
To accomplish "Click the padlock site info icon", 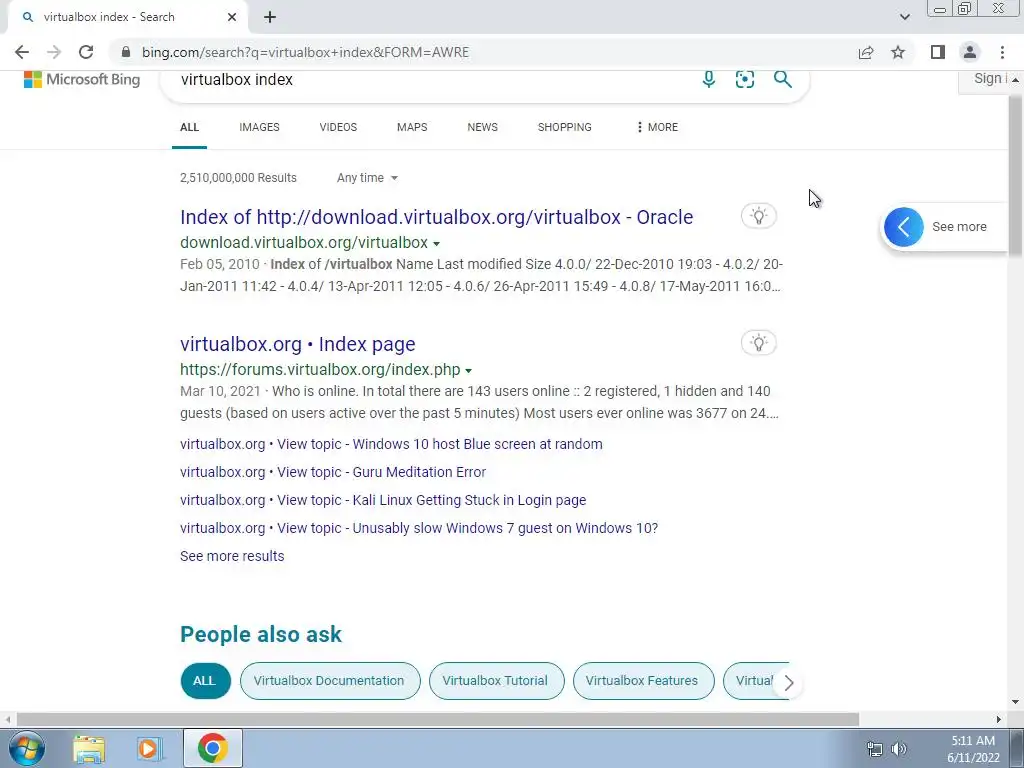I will tap(126, 52).
